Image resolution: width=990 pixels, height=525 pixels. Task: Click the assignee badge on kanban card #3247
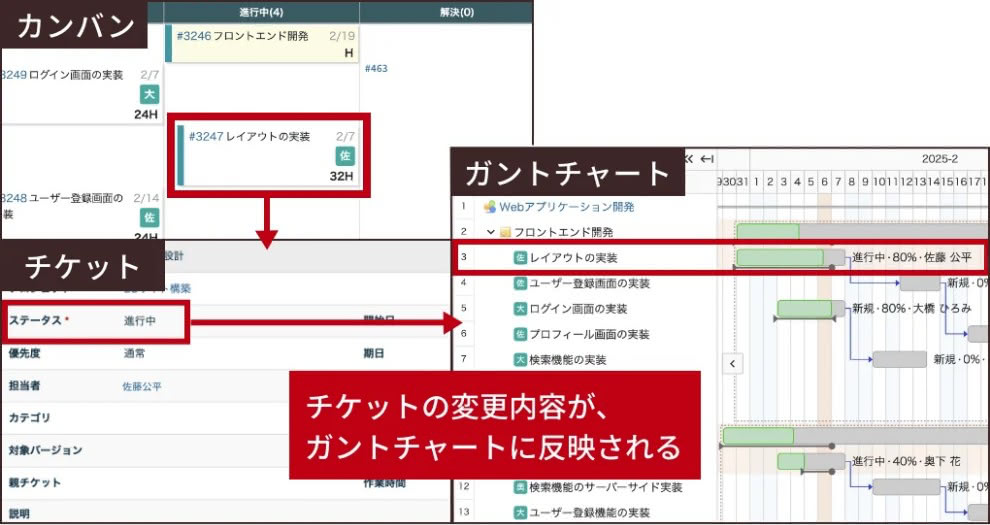(x=345, y=156)
